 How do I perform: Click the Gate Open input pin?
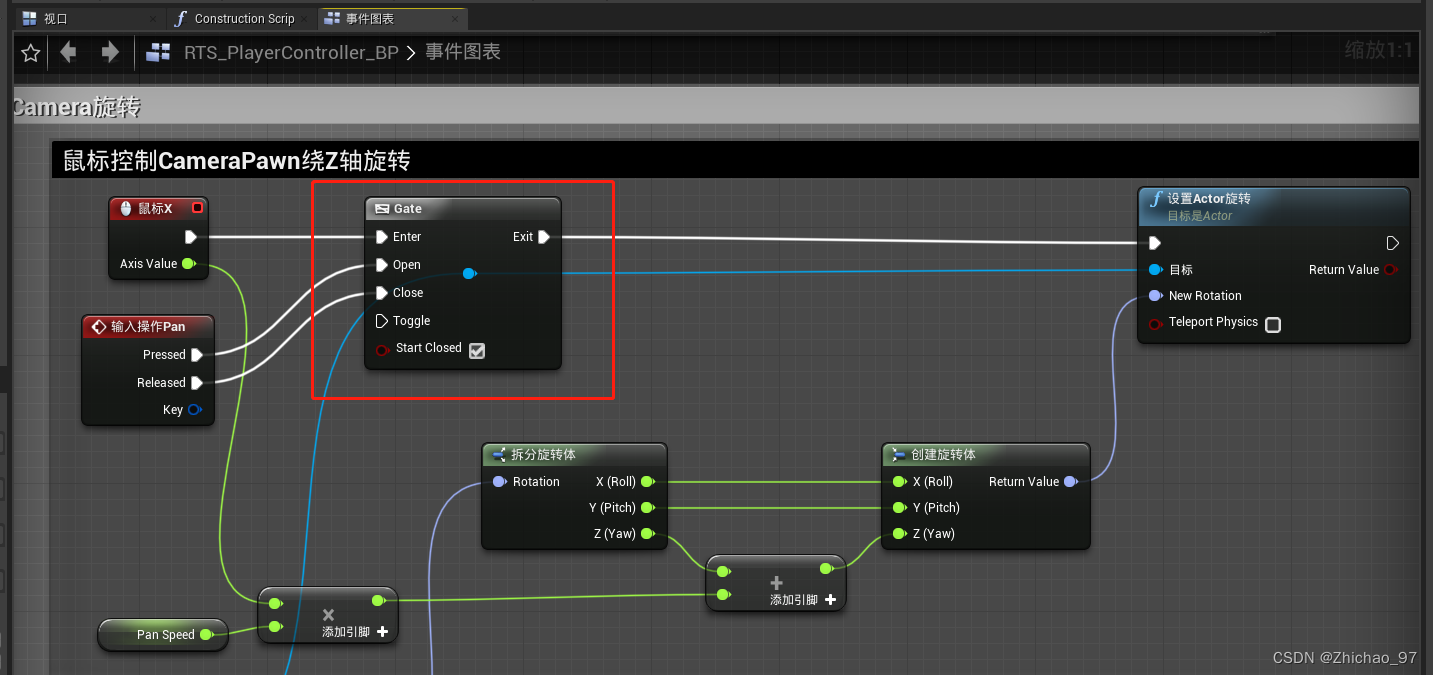point(381,265)
